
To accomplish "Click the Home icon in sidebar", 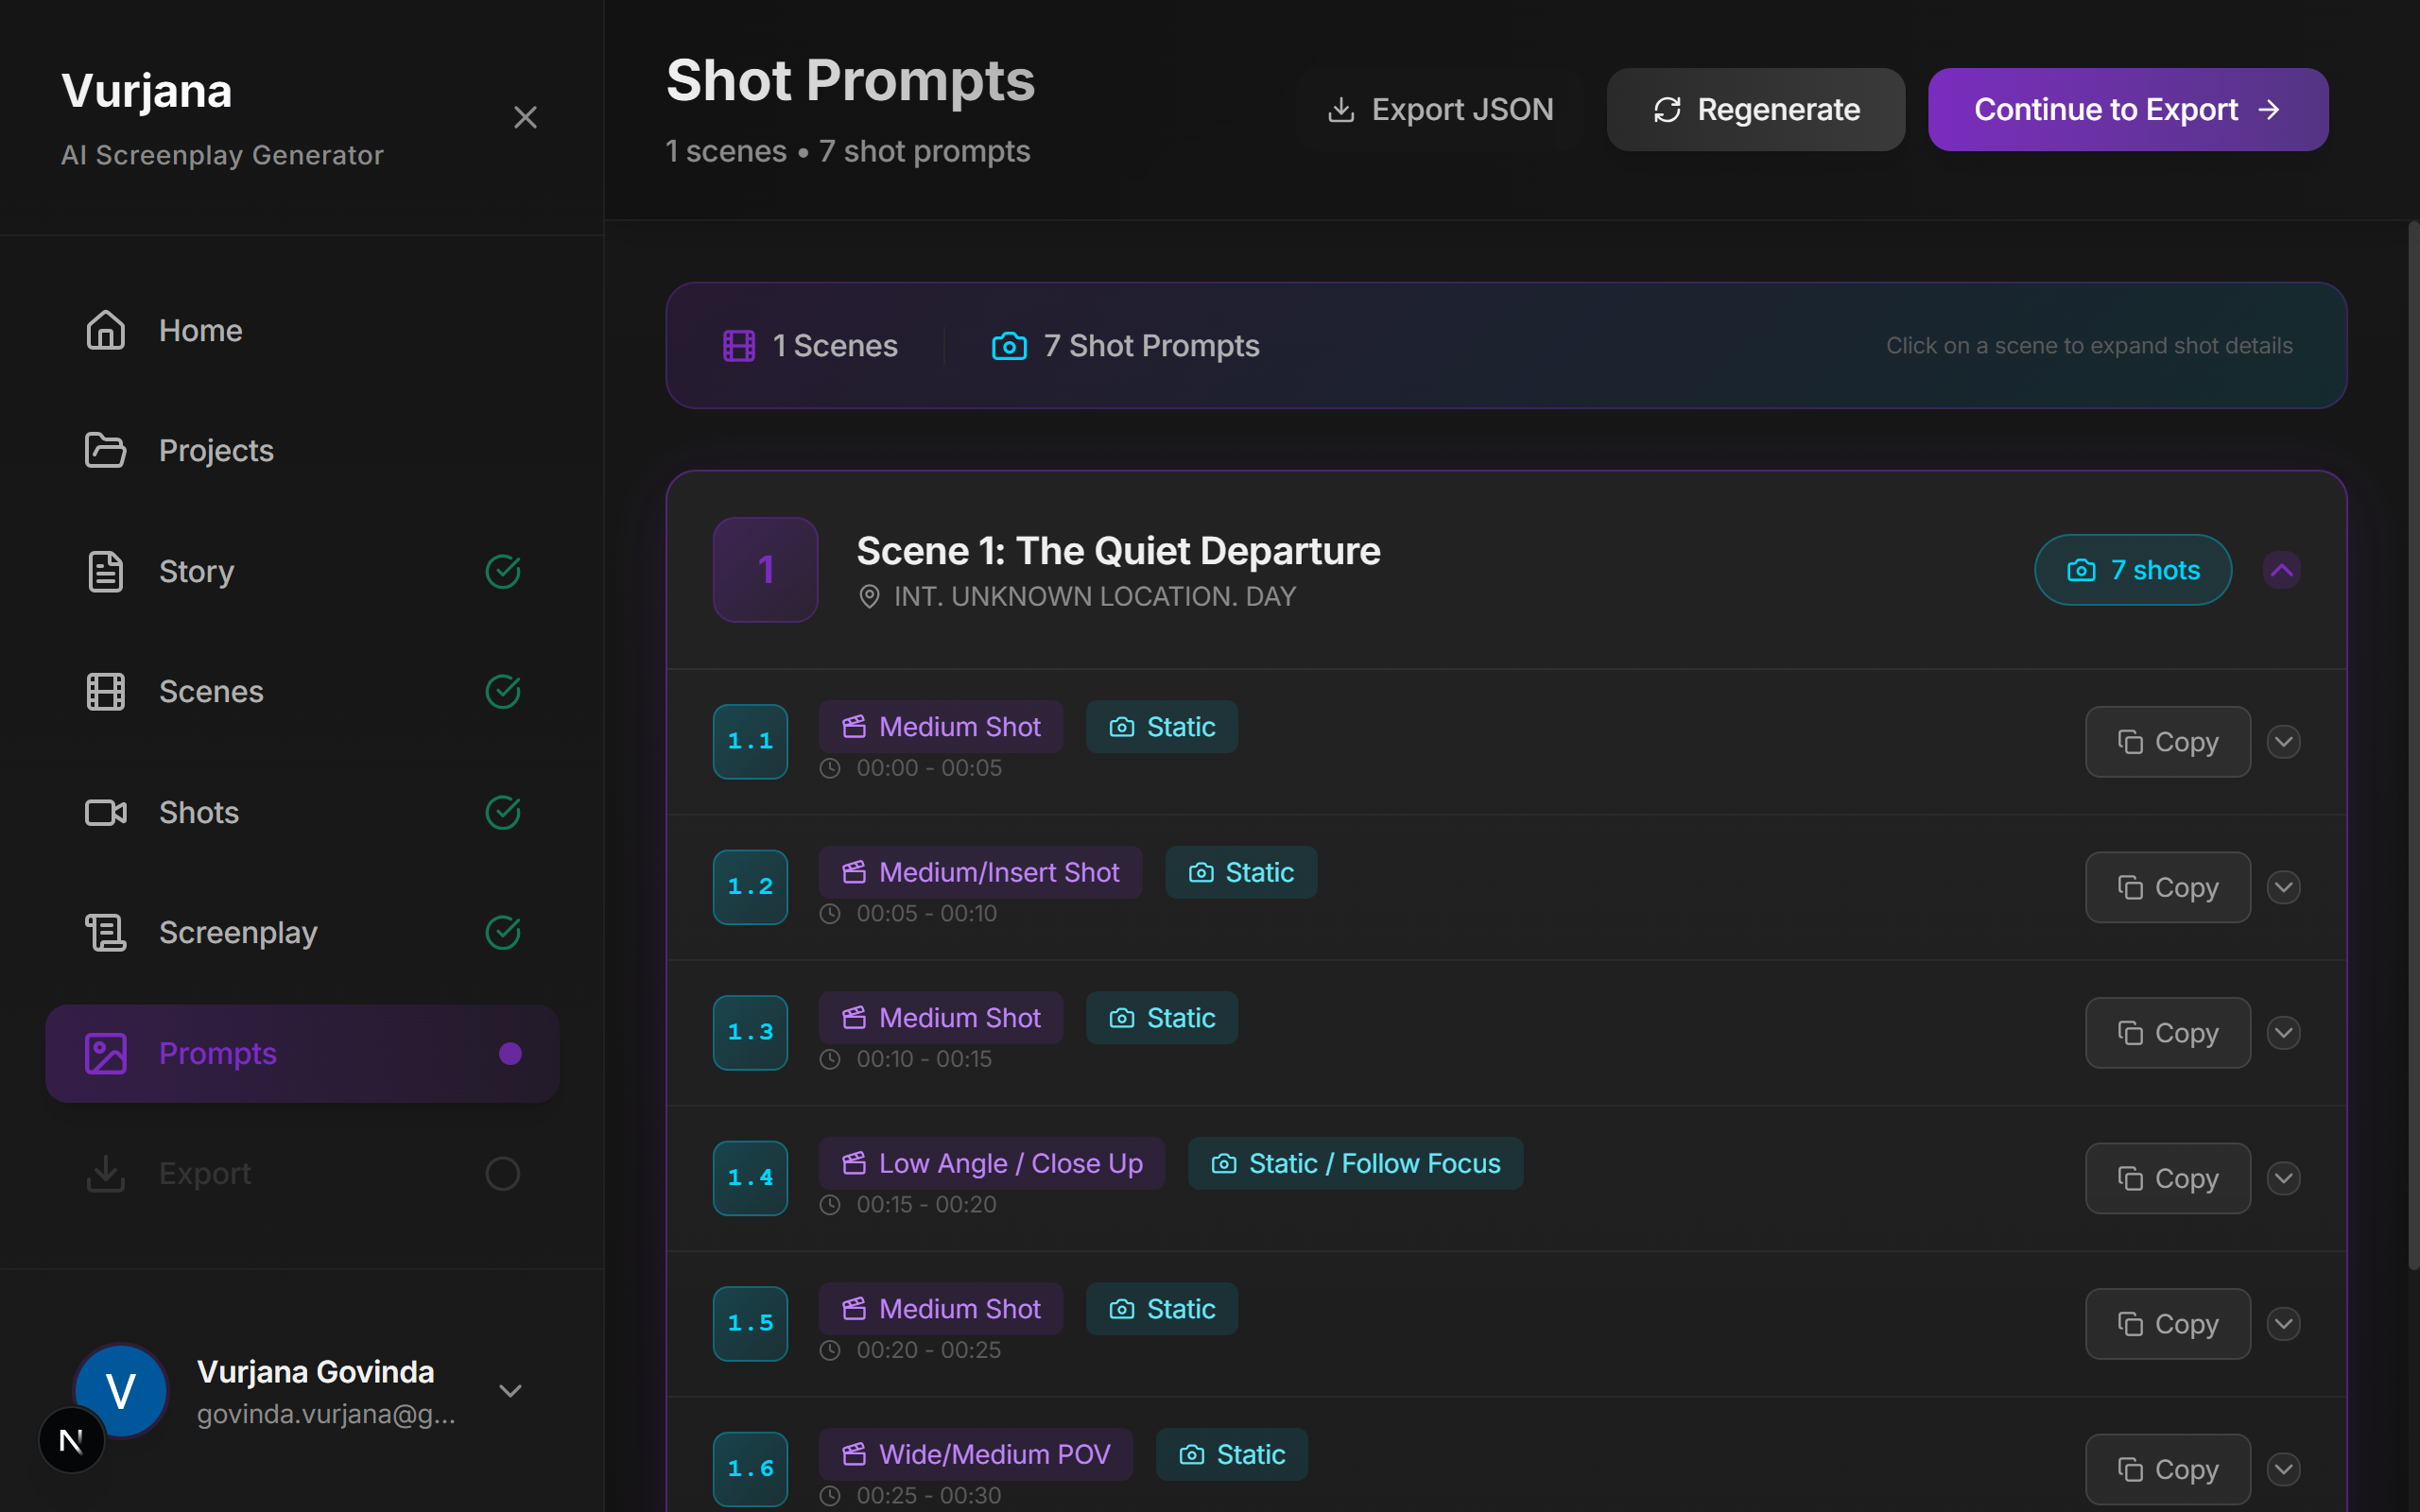I will pos(105,330).
